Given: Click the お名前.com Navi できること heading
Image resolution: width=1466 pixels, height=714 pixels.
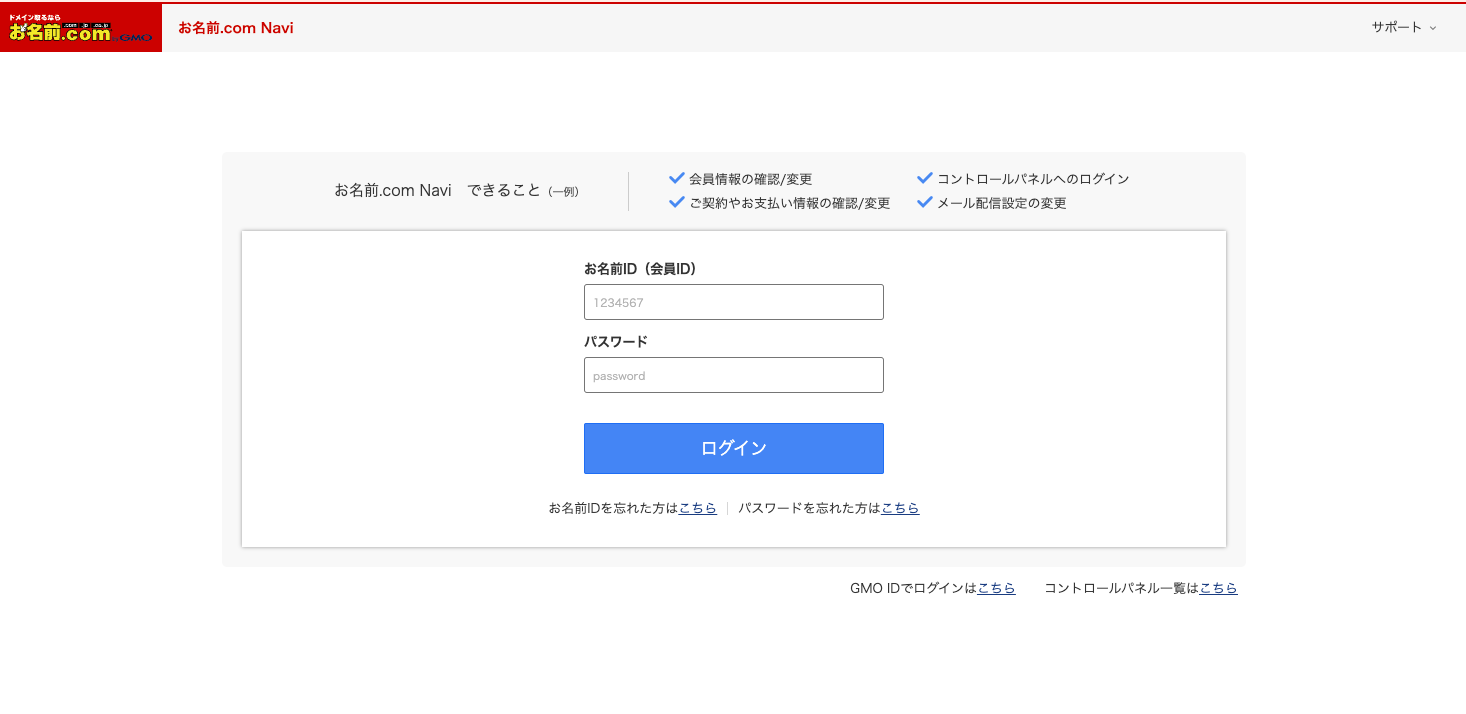Looking at the screenshot, I should pos(456,190).
